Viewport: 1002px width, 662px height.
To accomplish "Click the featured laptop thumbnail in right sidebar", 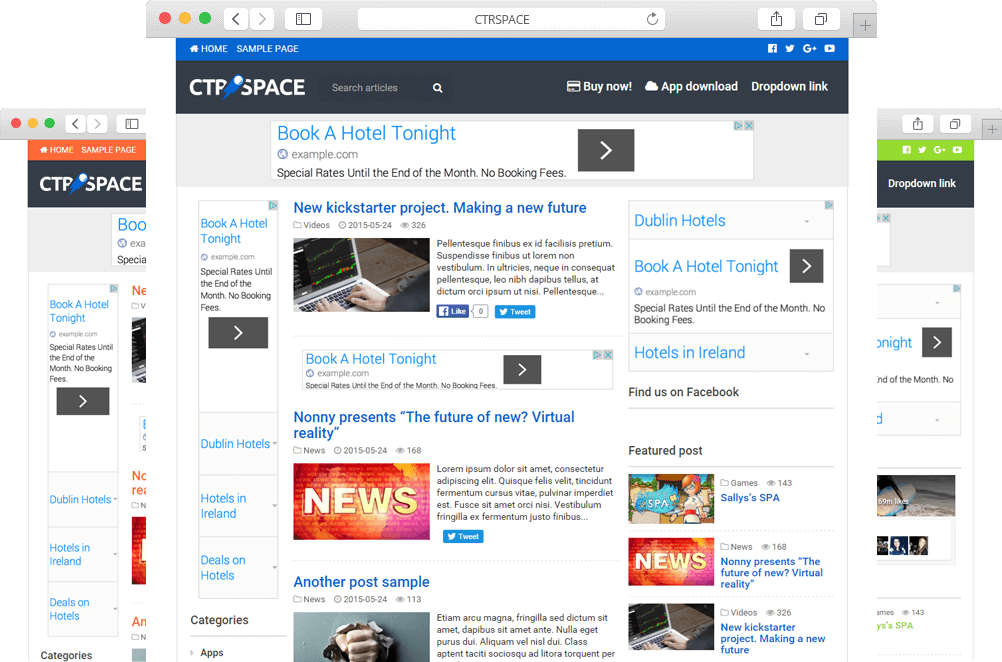I will click(671, 627).
